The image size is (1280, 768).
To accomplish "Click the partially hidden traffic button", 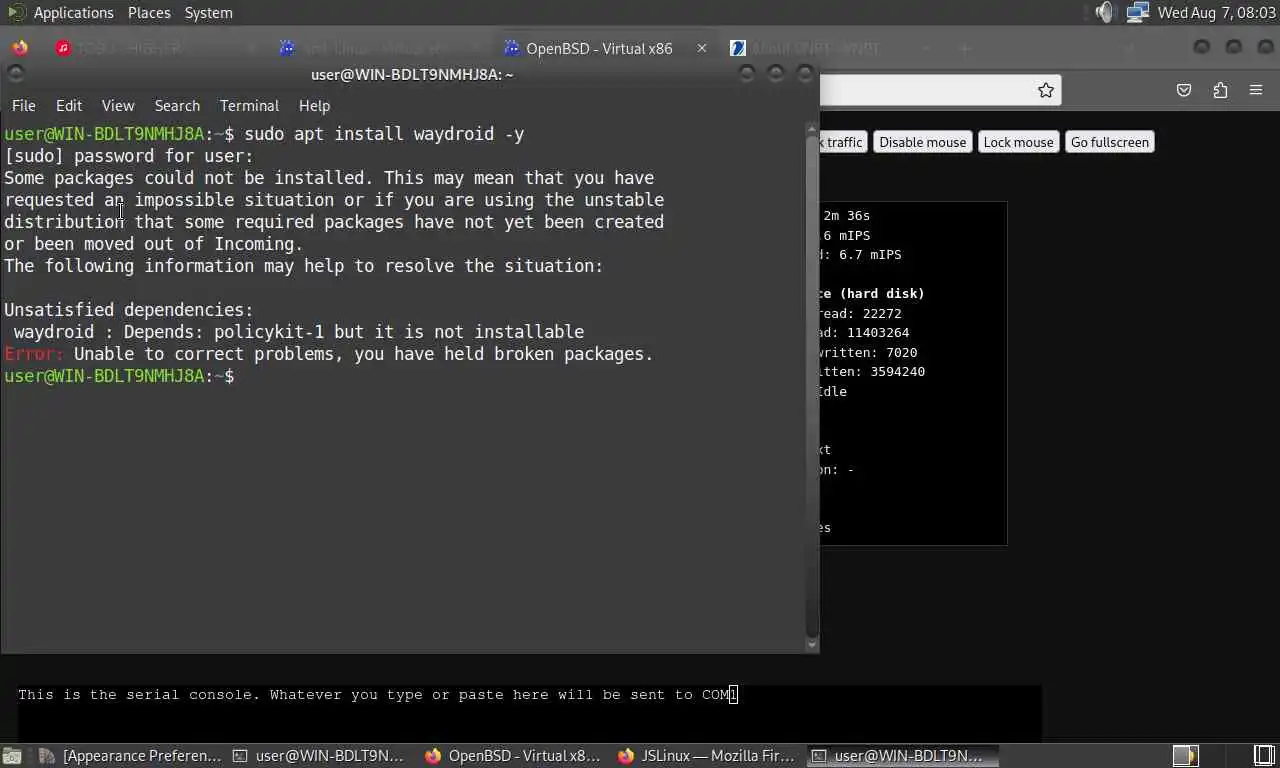I will (843, 142).
